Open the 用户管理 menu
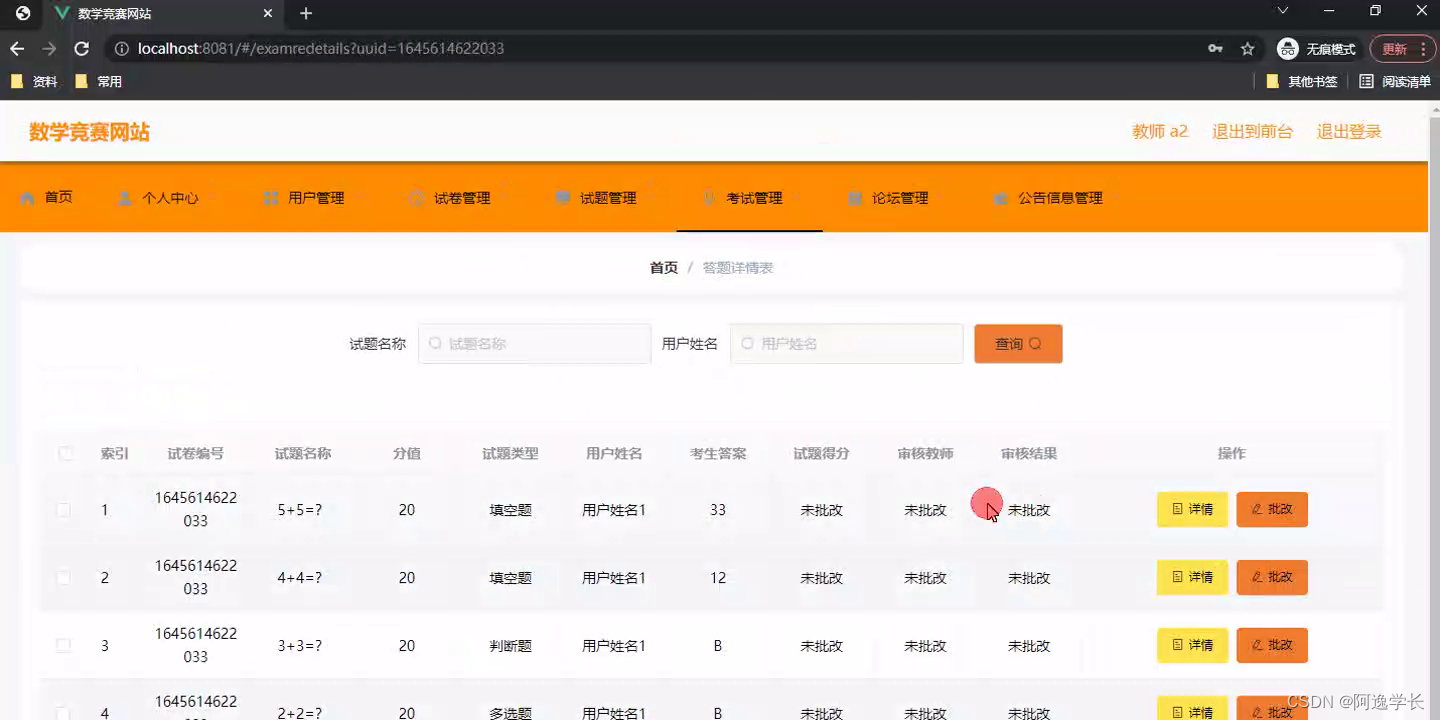The image size is (1440, 720). (304, 198)
